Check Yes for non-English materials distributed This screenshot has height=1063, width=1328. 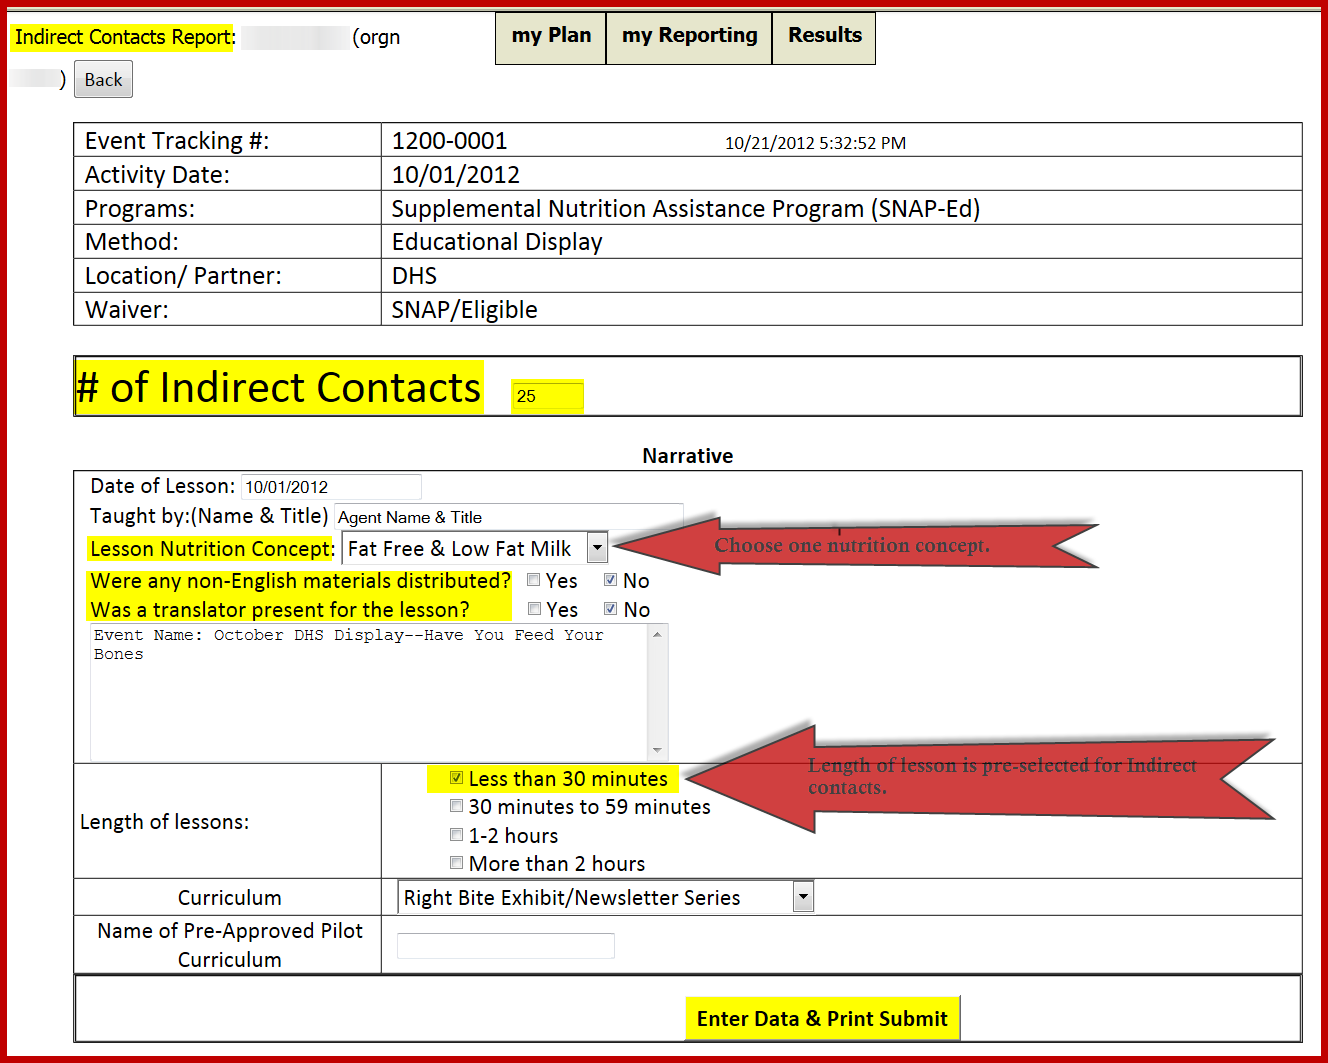coord(534,579)
